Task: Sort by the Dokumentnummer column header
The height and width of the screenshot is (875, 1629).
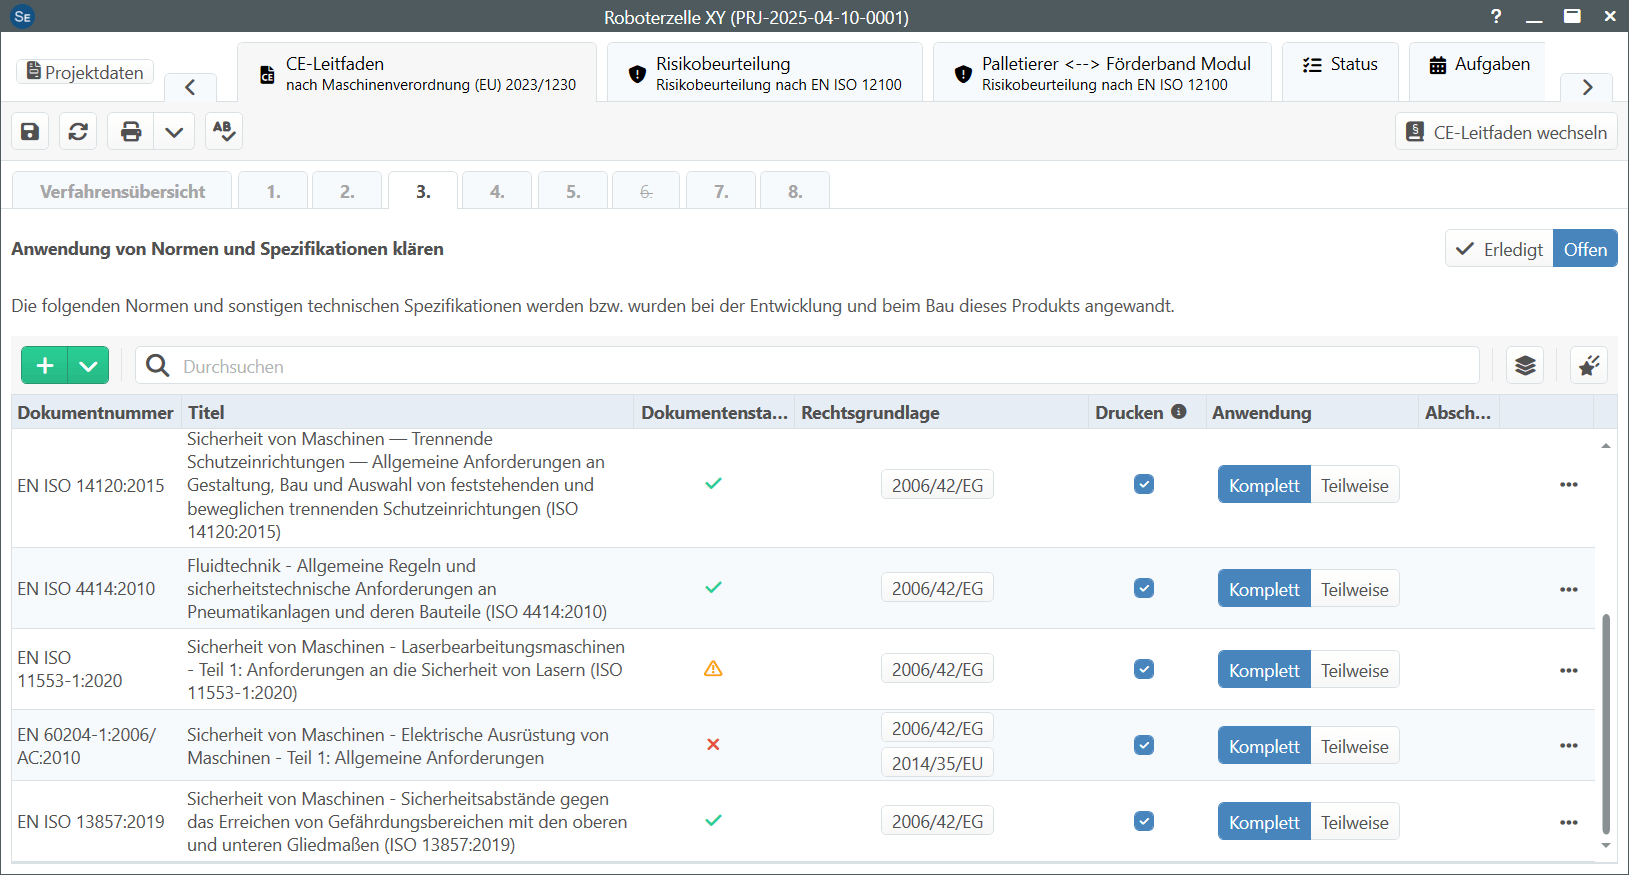Action: 95,412
